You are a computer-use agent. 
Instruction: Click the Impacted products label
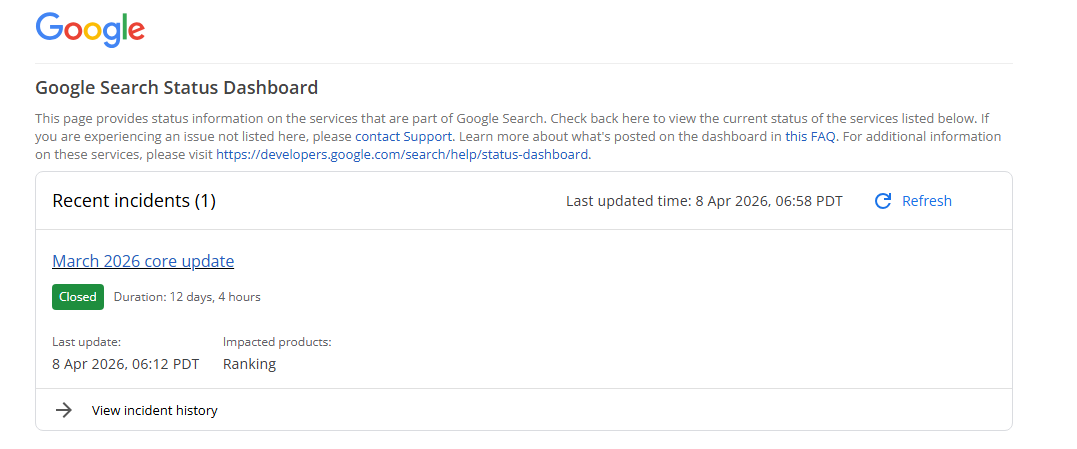(276, 342)
